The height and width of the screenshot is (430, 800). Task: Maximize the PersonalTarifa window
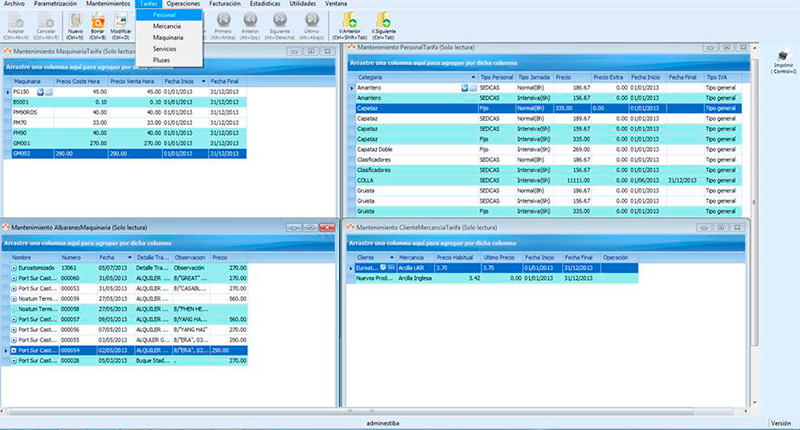click(x=727, y=47)
